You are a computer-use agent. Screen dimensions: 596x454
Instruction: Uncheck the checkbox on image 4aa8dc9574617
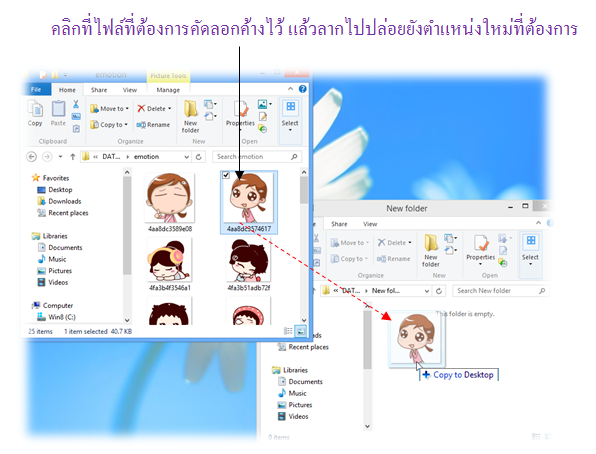click(226, 175)
